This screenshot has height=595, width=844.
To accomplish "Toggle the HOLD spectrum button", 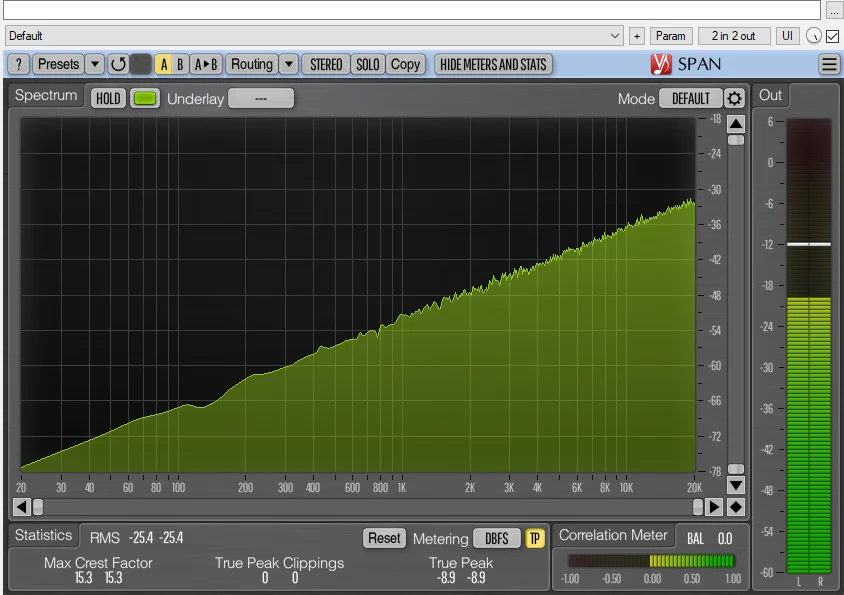I will [108, 98].
